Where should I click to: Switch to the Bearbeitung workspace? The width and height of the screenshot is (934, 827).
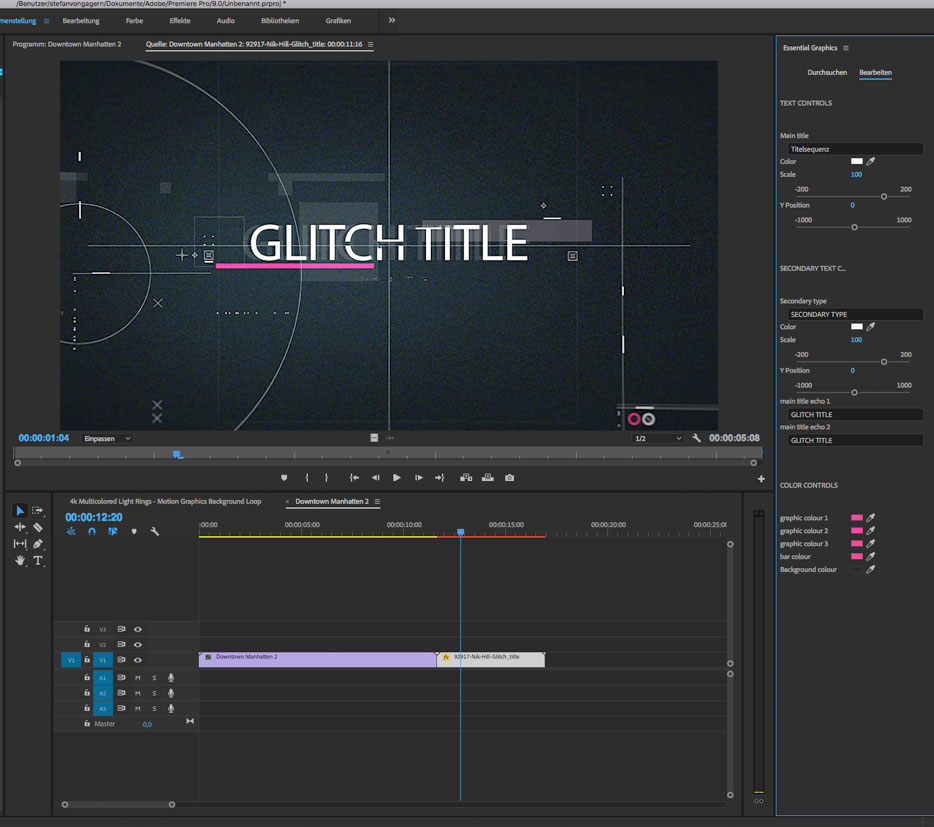pyautogui.click(x=81, y=21)
